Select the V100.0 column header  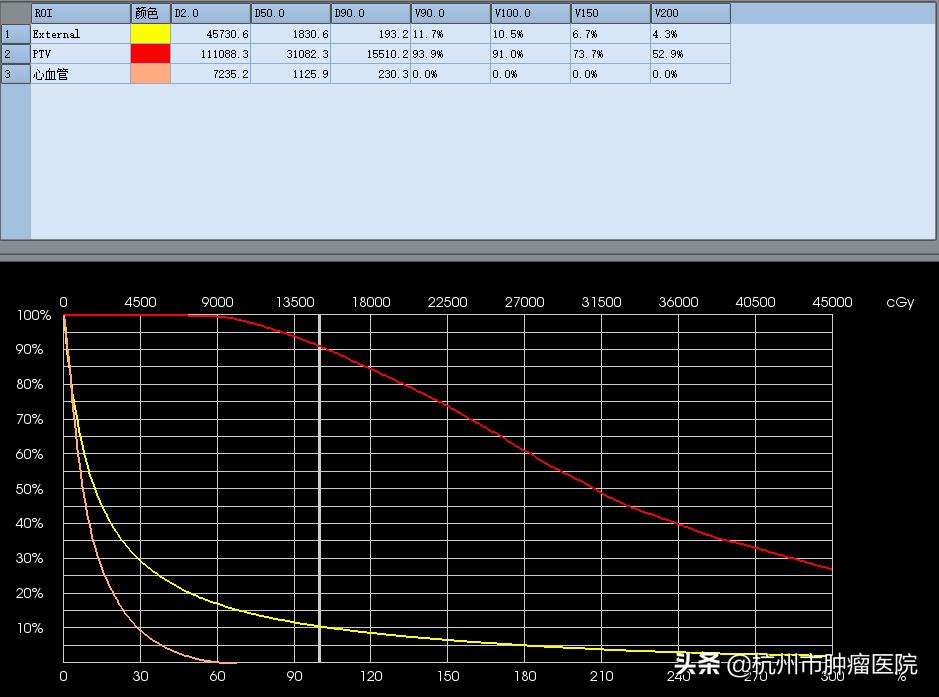[x=530, y=14]
